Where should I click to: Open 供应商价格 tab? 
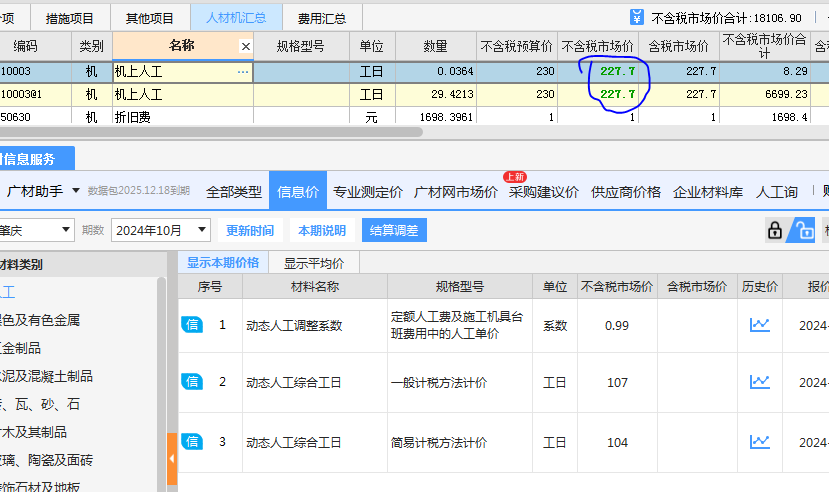(x=625, y=192)
